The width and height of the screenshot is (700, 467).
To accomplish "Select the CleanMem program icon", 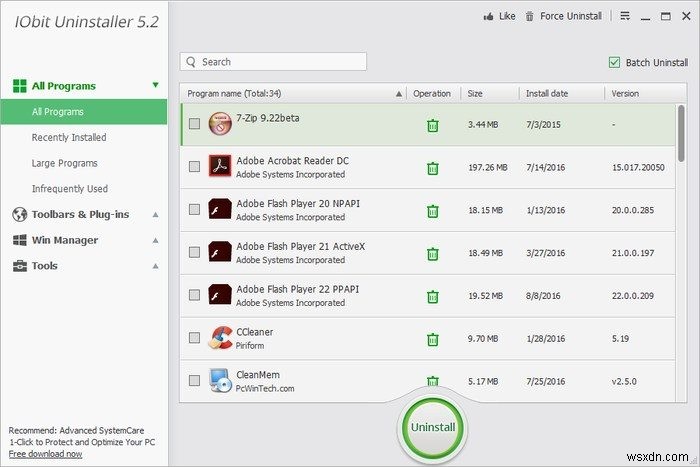I will (220, 380).
